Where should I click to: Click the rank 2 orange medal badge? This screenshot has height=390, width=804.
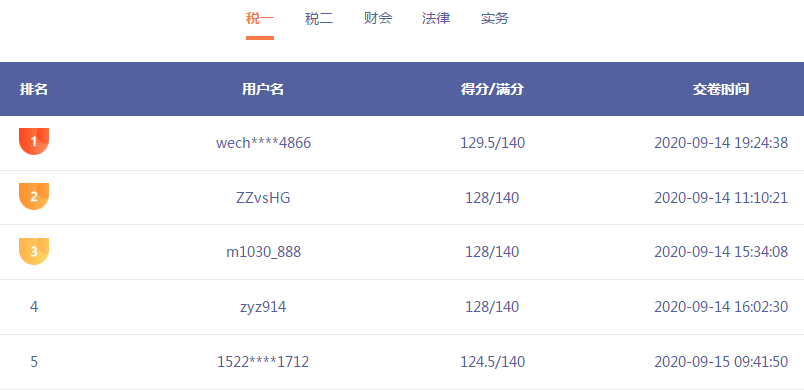click(x=34, y=196)
